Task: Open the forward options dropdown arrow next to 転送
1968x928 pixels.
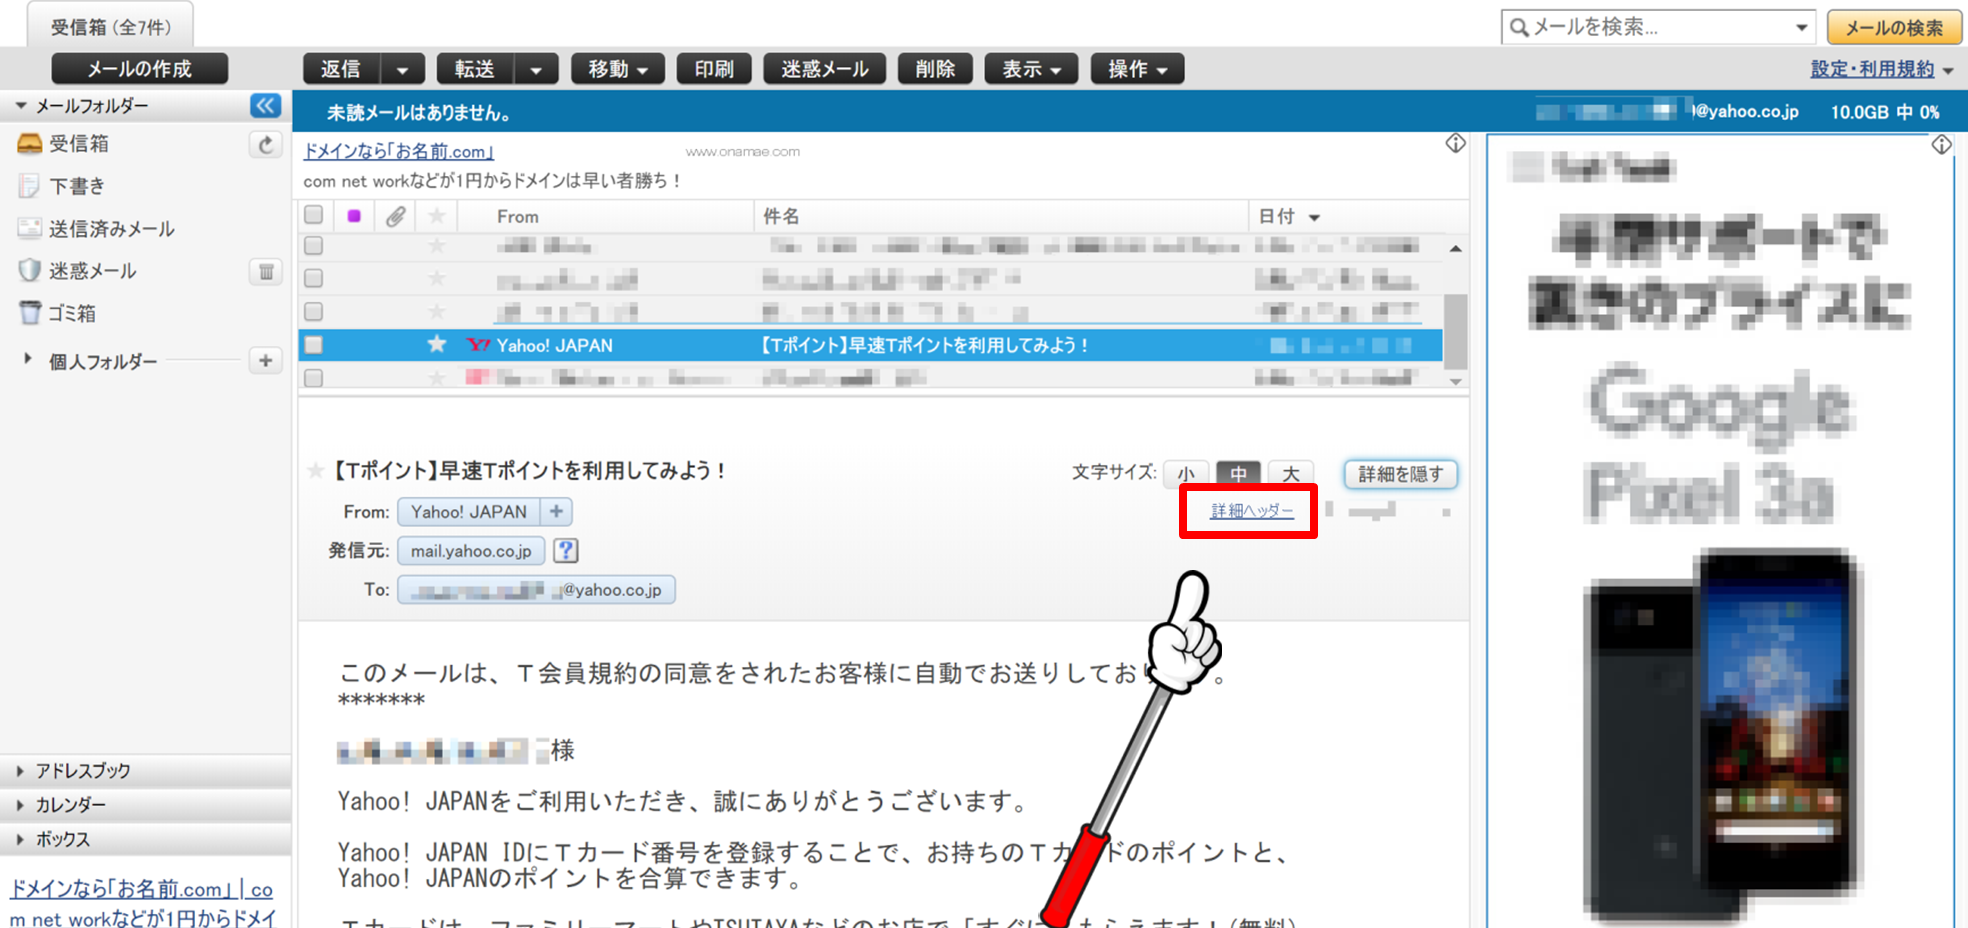Action: 537,69
